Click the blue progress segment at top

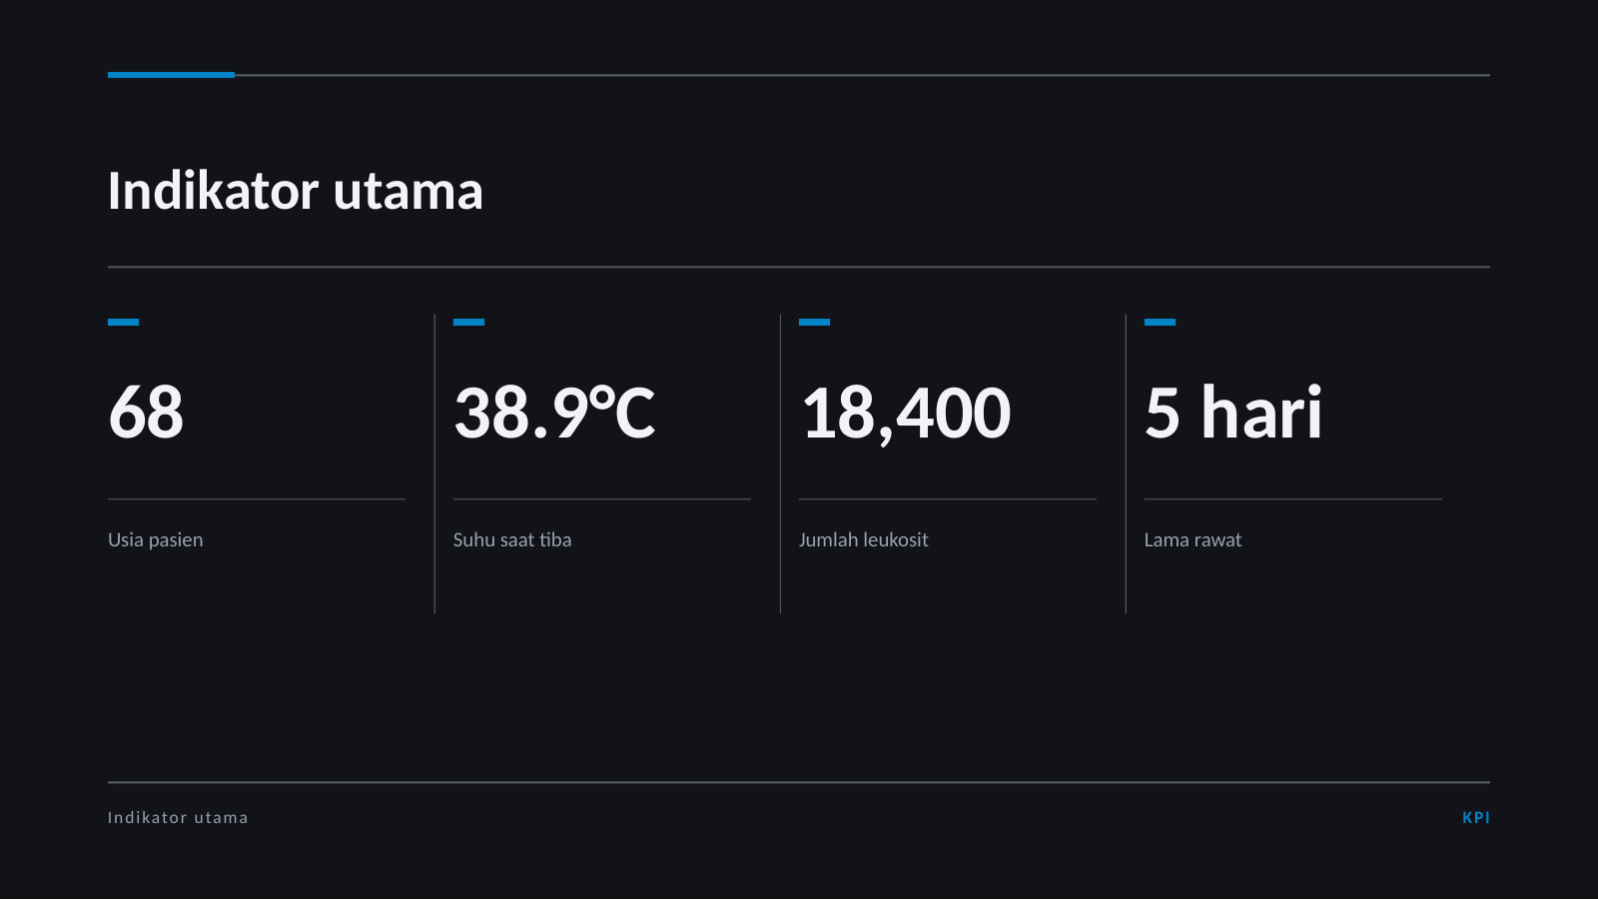coord(171,75)
